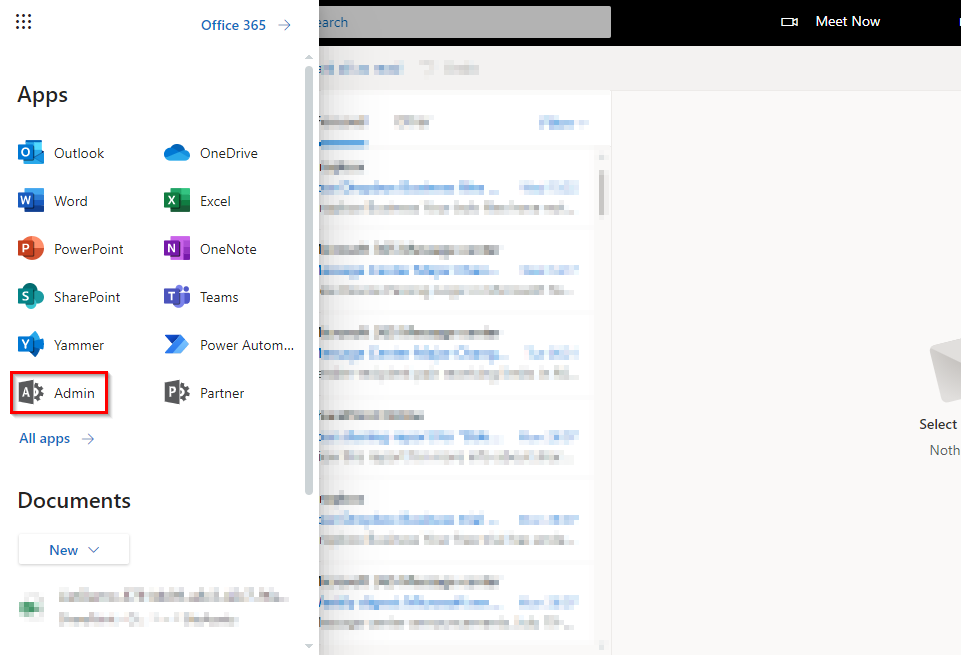Click the app launcher waffle icon

coord(23,22)
